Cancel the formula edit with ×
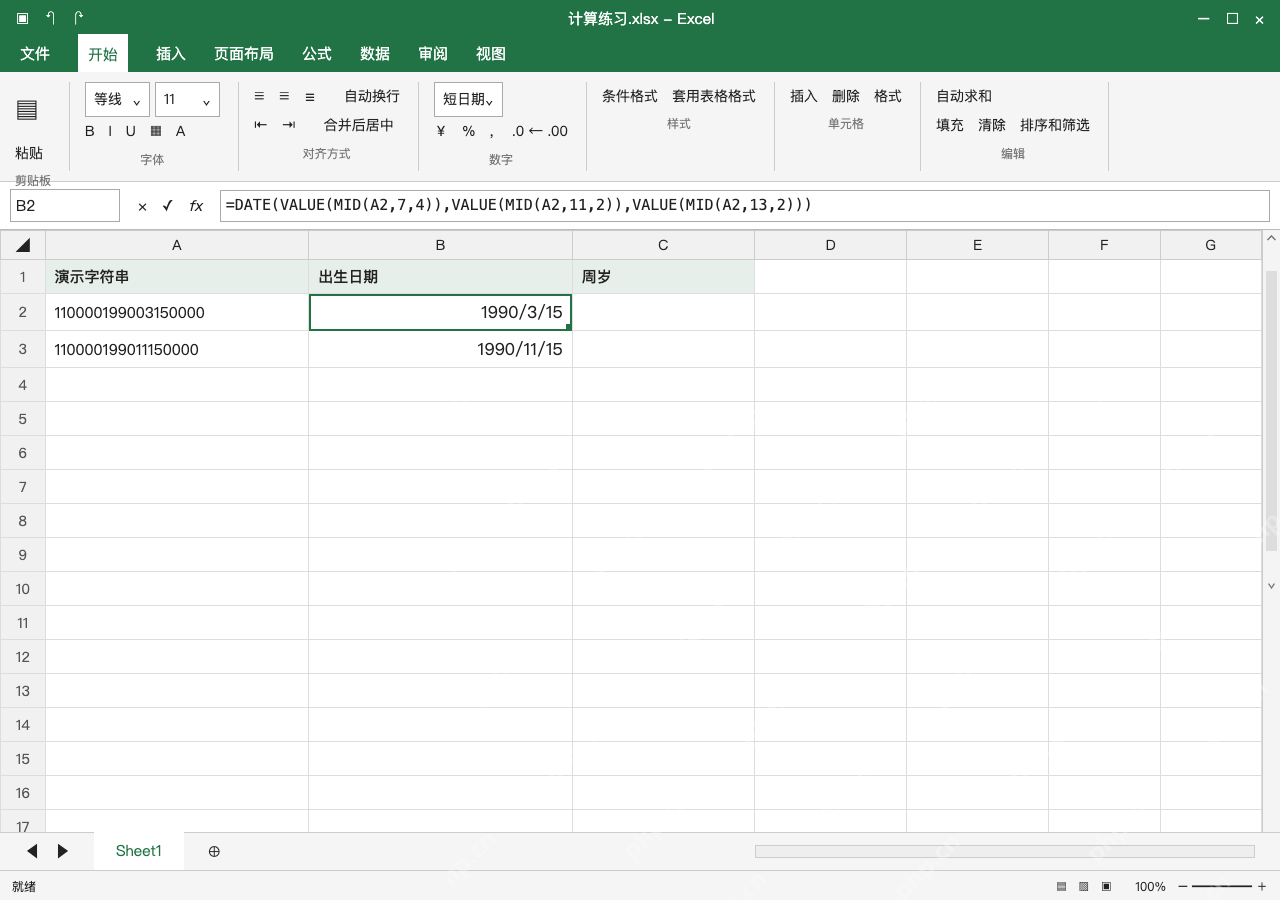Image resolution: width=1280 pixels, height=900 pixels. click(x=142, y=206)
